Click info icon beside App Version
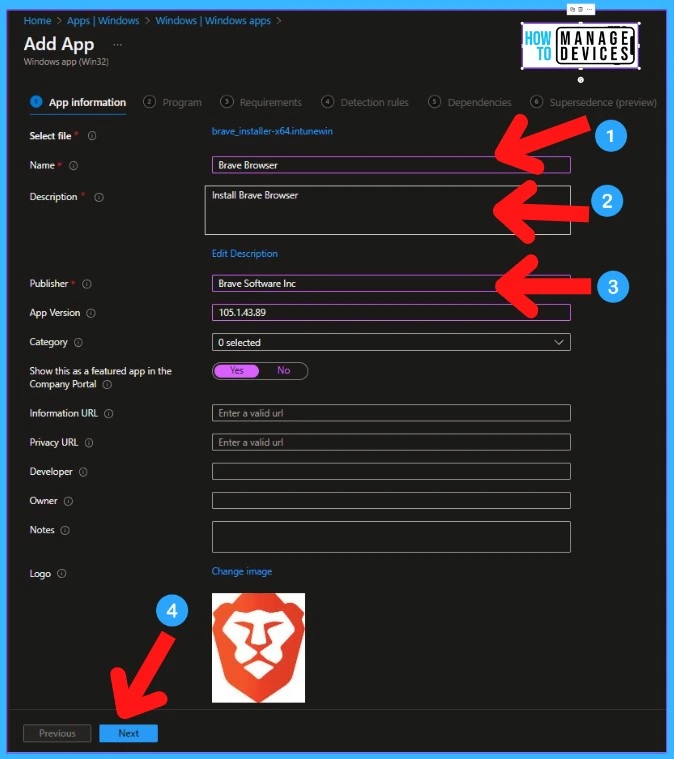The height and width of the screenshot is (759, 674). pyautogui.click(x=91, y=313)
